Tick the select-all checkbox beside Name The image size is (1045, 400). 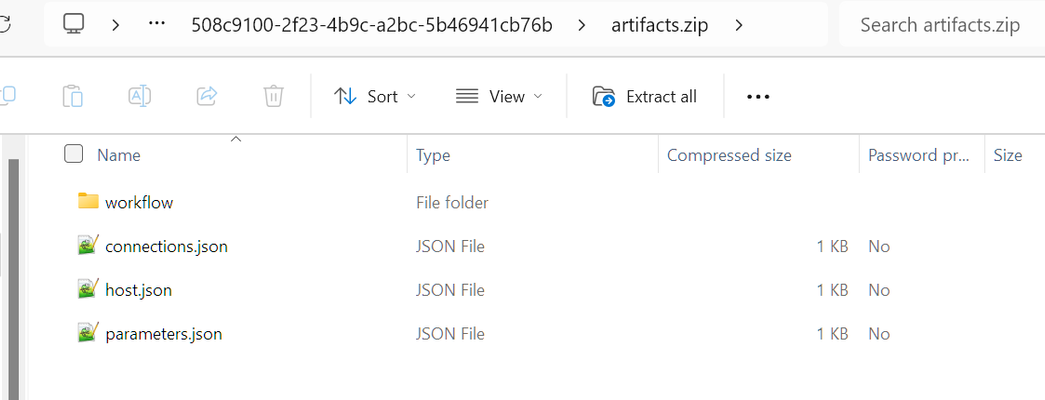pyautogui.click(x=73, y=155)
